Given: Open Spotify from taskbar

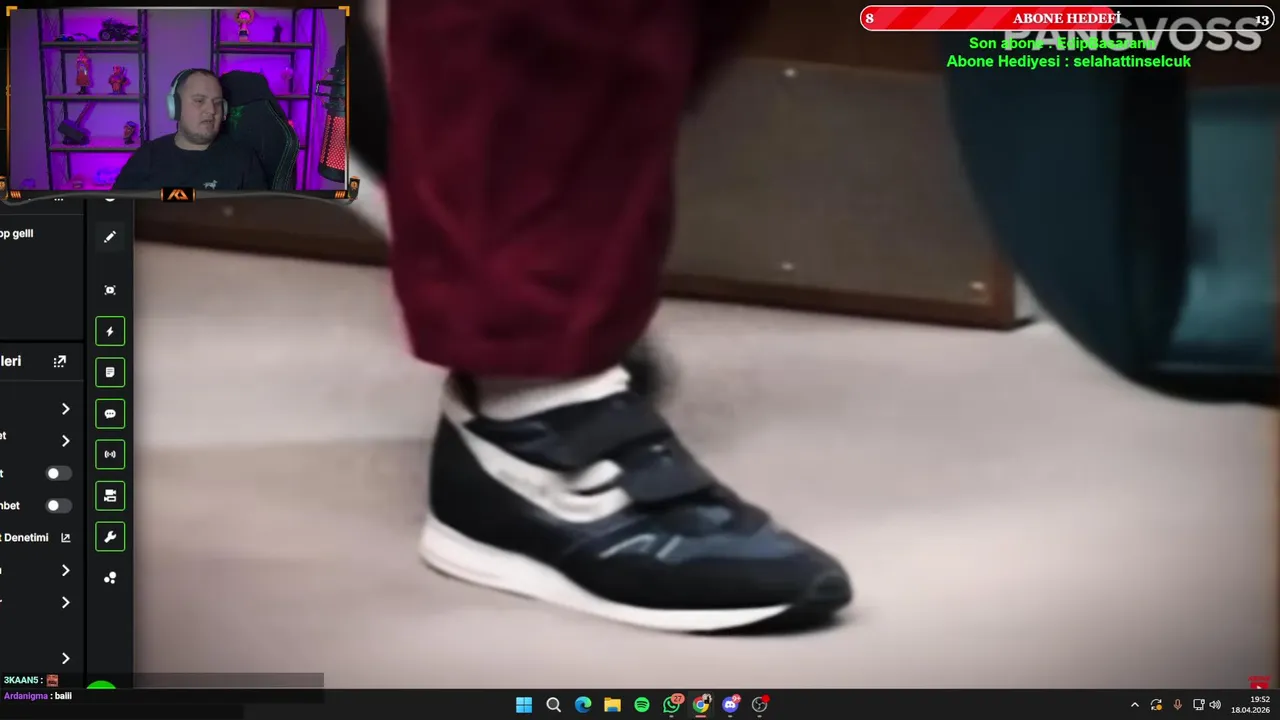Looking at the screenshot, I should point(642,705).
